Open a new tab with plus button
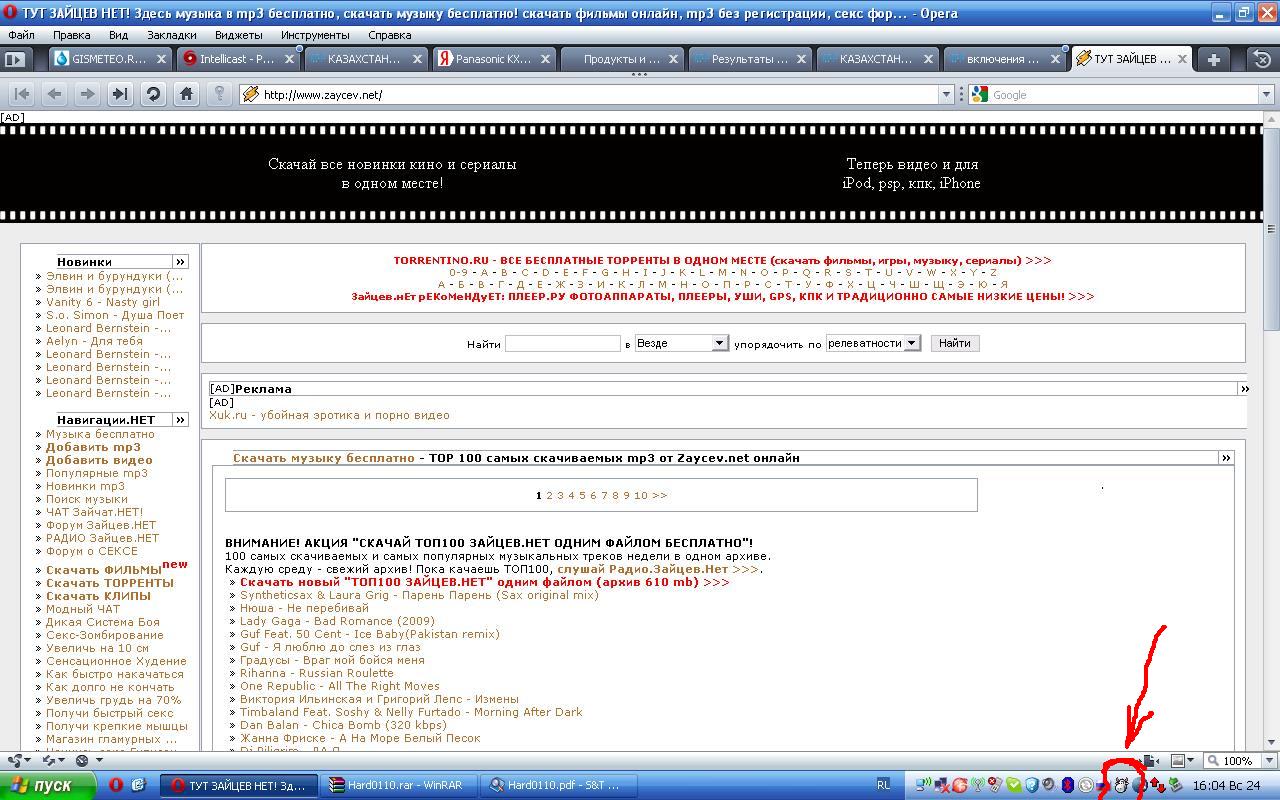1280x800 pixels. [x=1213, y=59]
